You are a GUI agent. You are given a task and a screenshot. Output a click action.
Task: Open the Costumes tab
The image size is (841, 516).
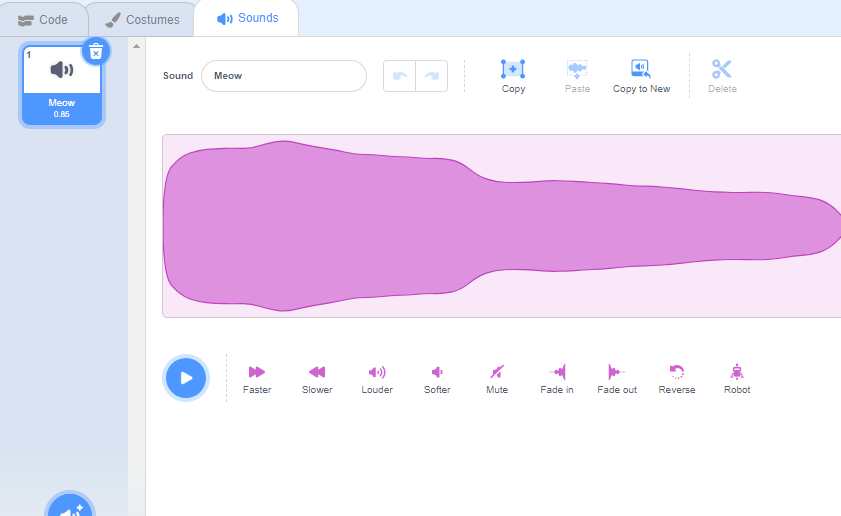pyautogui.click(x=143, y=20)
